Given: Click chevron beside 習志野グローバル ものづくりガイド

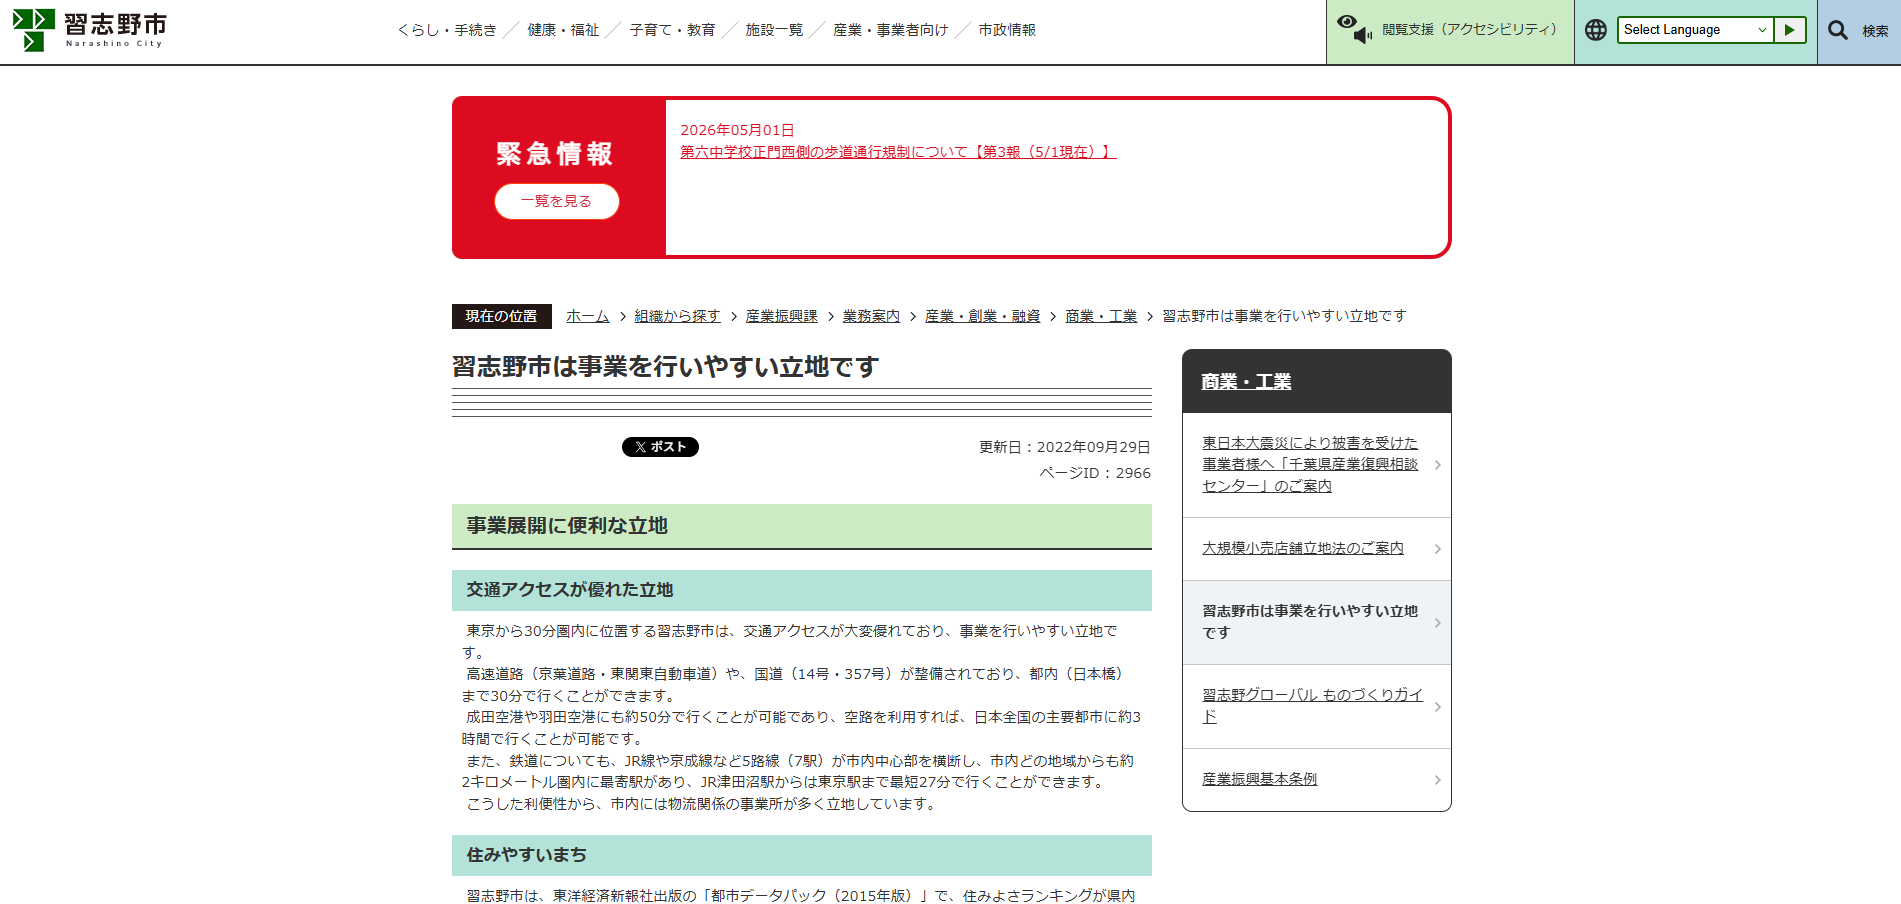Looking at the screenshot, I should [x=1437, y=707].
